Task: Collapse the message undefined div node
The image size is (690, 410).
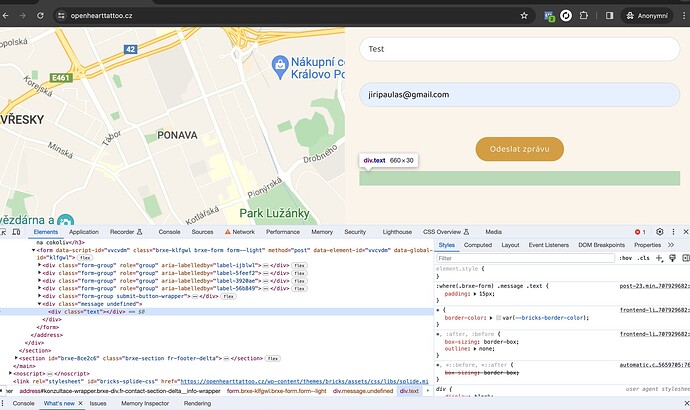Action: coord(40,304)
